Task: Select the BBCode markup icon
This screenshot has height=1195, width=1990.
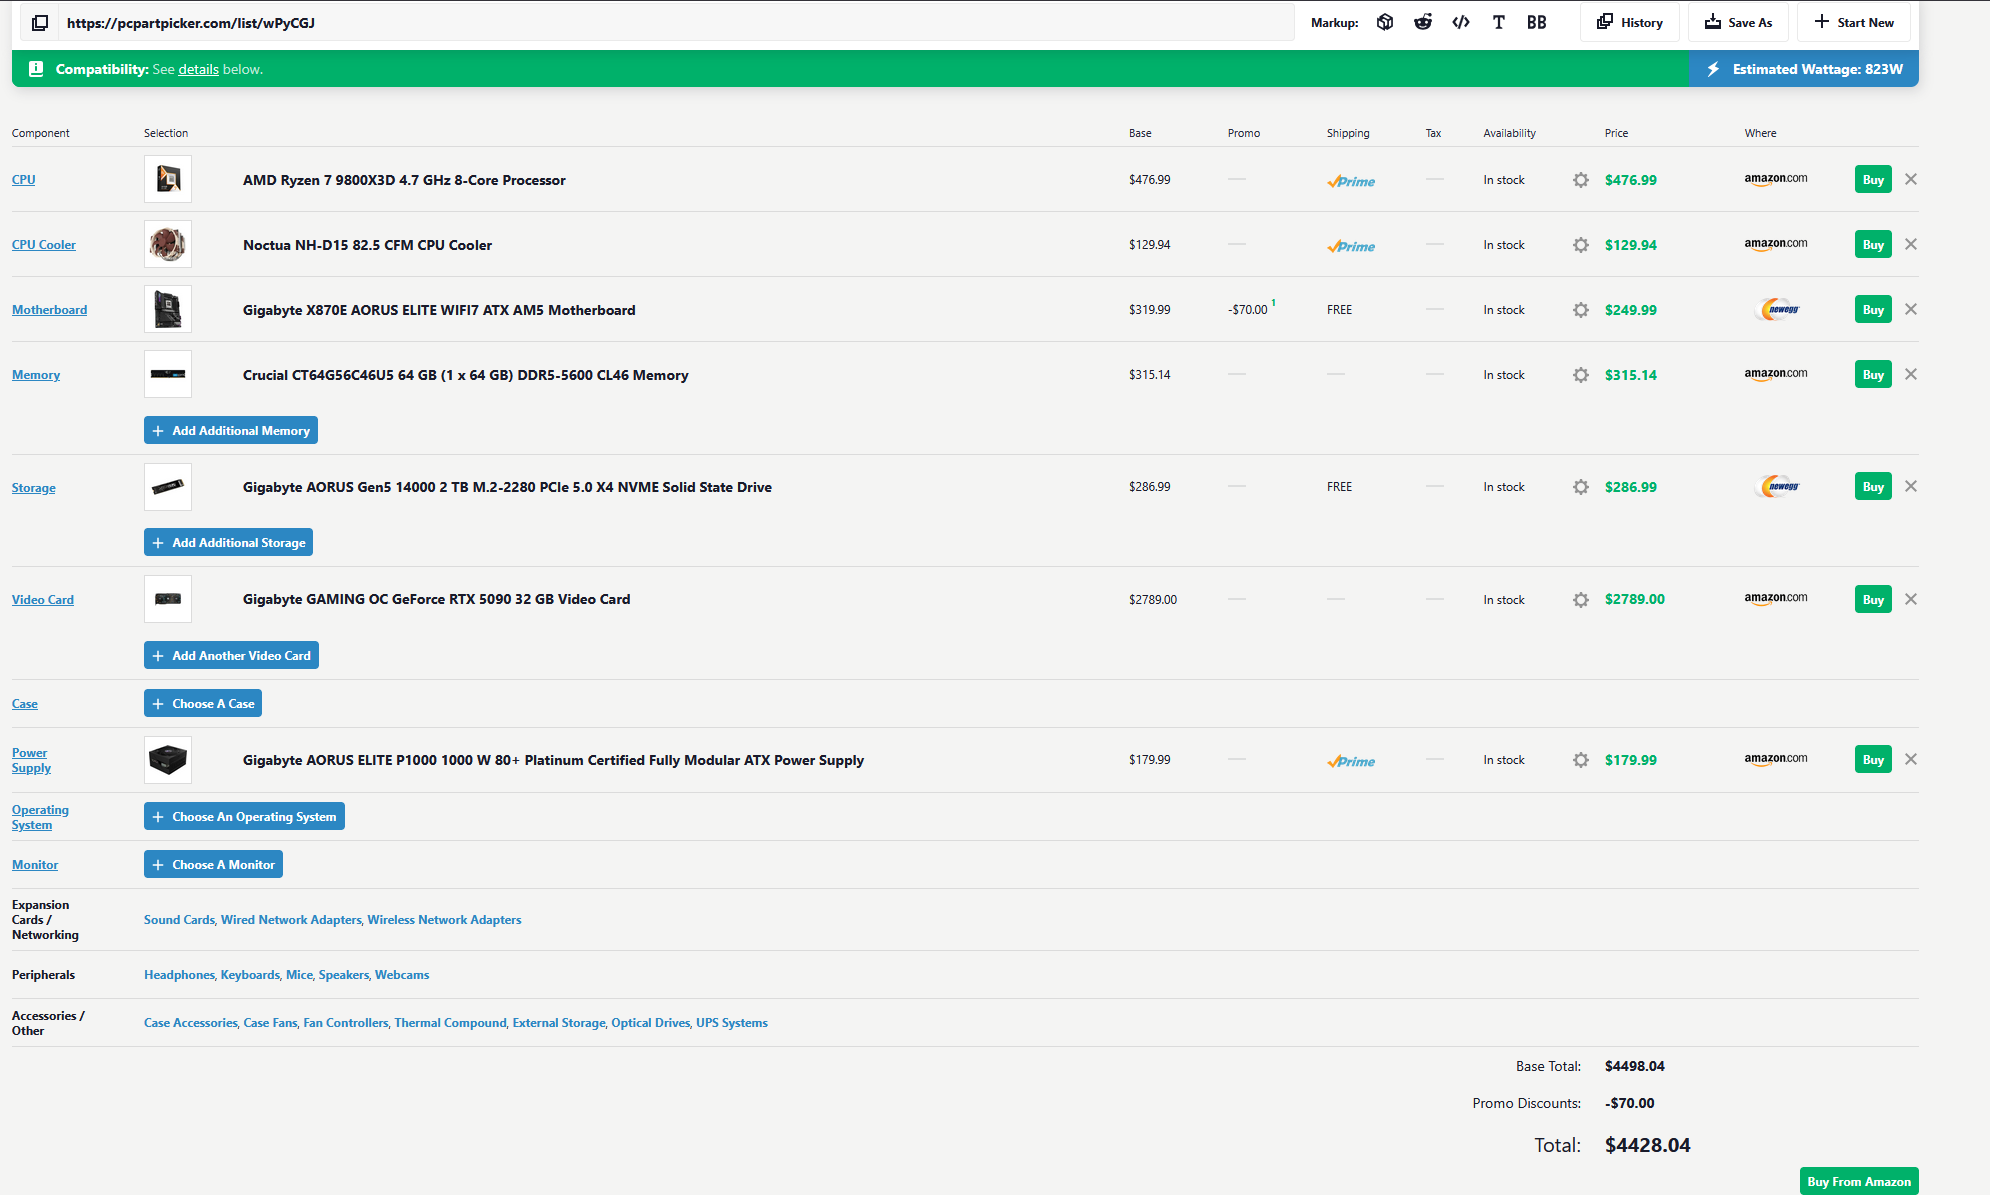Action: click(1537, 22)
